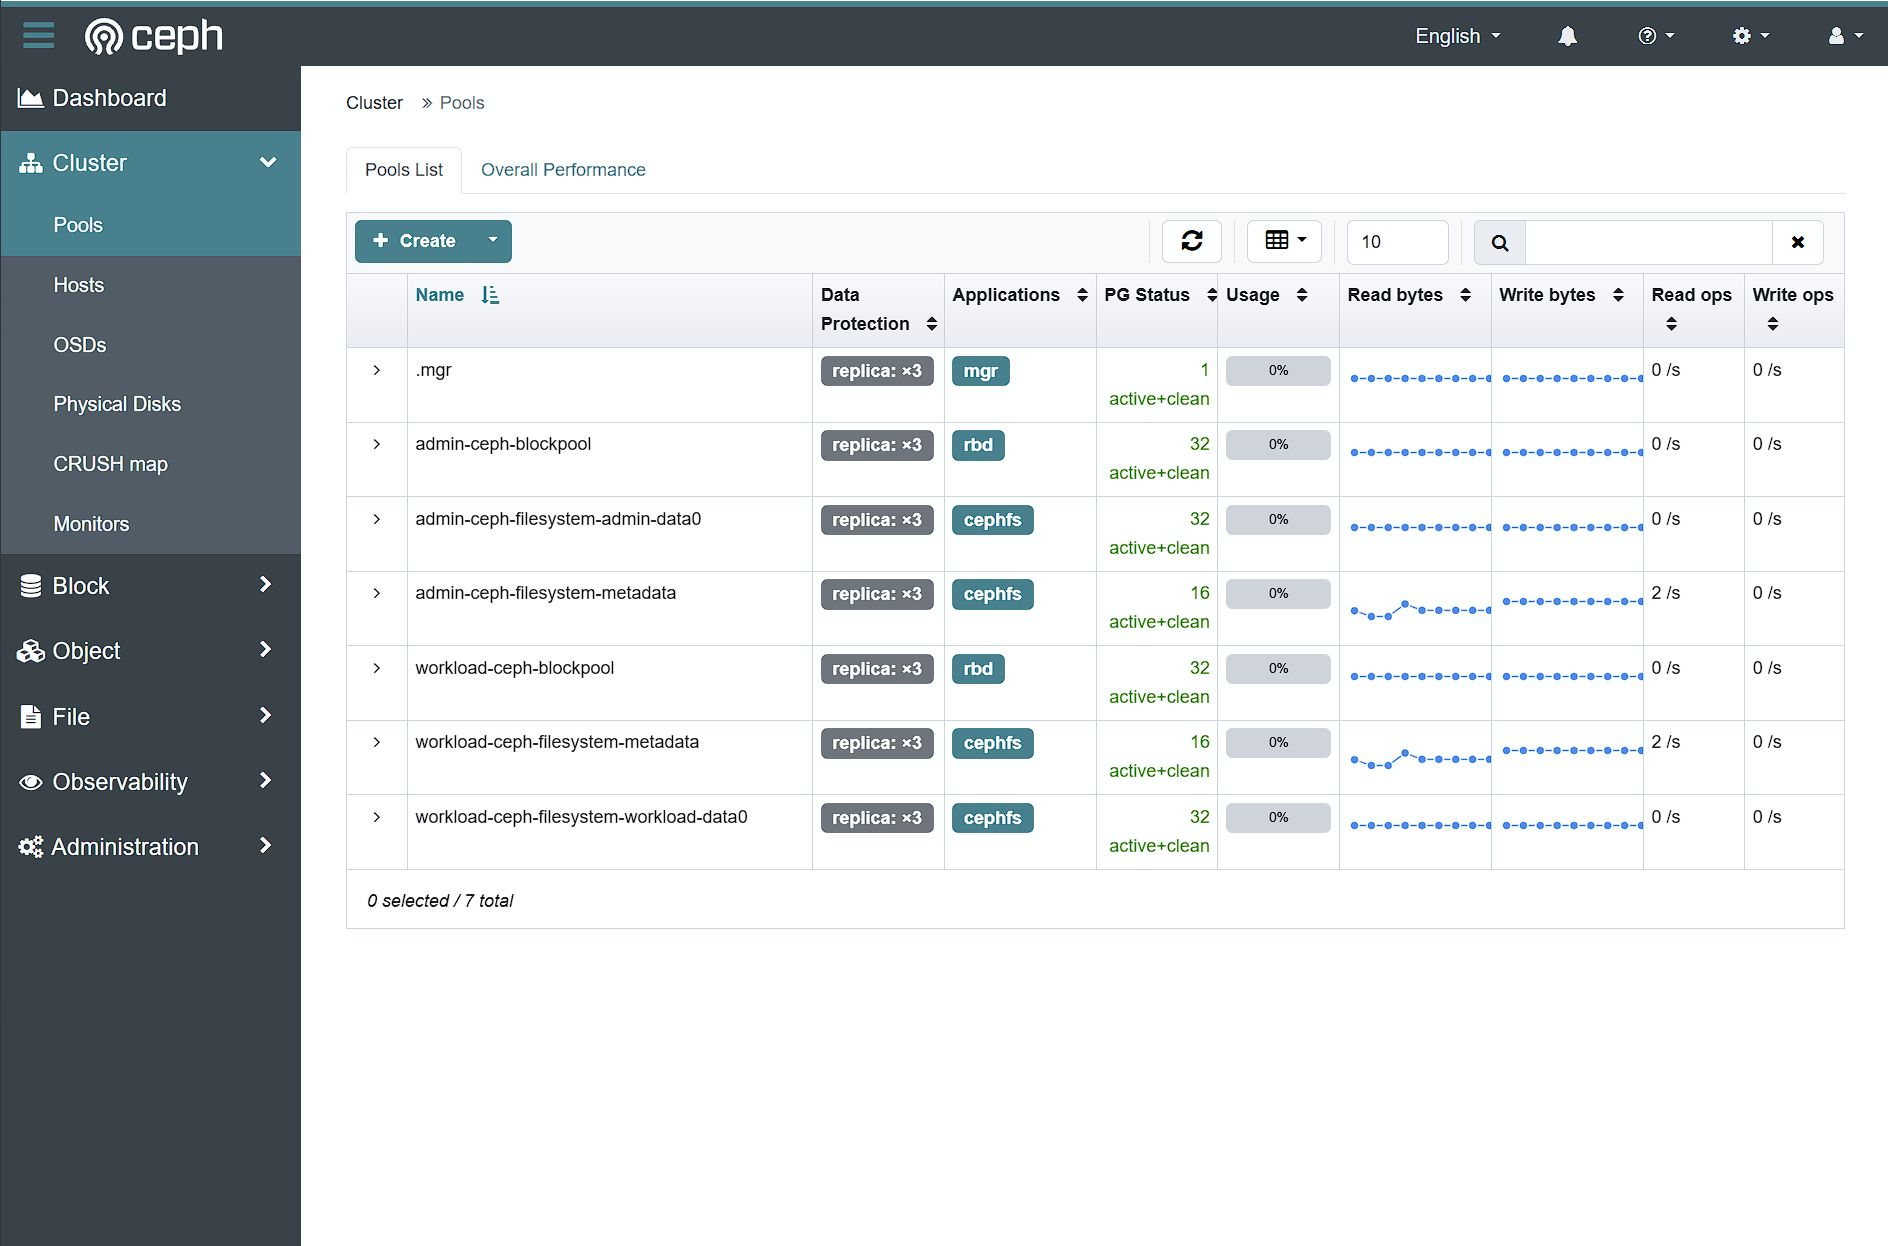This screenshot has height=1246, width=1888.
Task: Click the rows per page input field
Action: pyautogui.click(x=1396, y=242)
